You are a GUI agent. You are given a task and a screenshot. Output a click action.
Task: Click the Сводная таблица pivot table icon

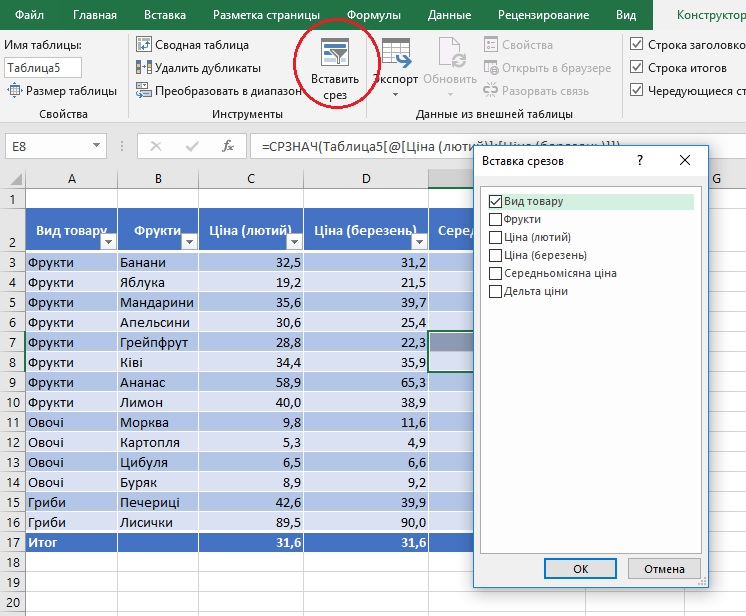coord(143,45)
